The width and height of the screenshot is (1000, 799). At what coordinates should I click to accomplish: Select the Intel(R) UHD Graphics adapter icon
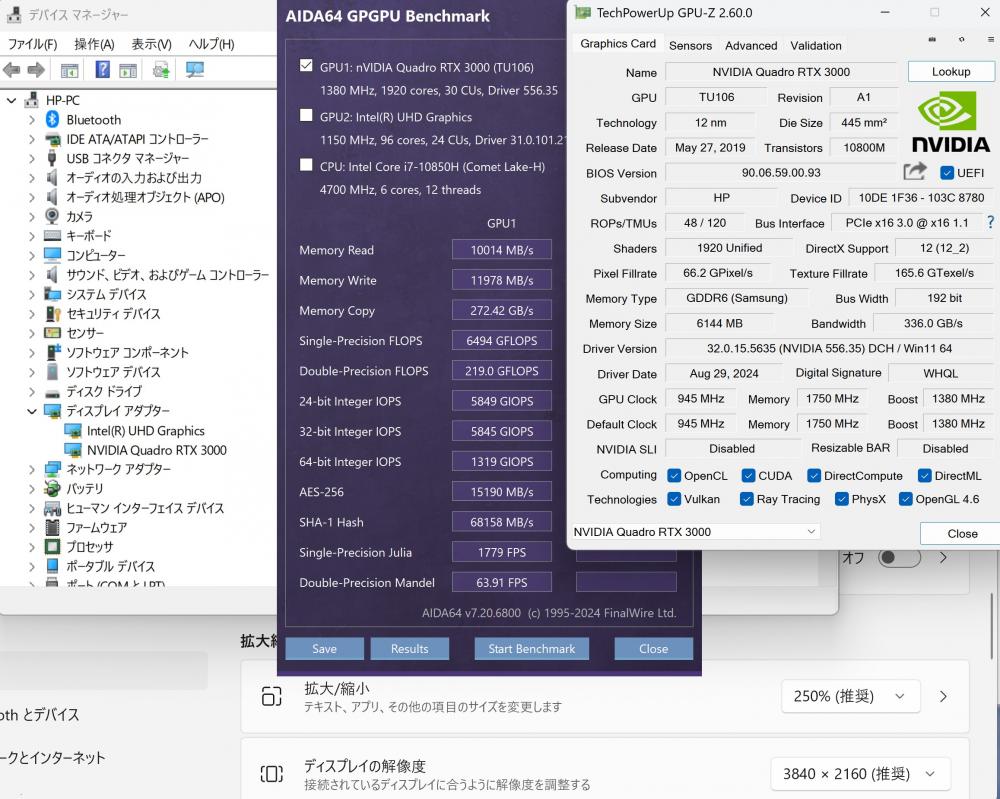73,430
